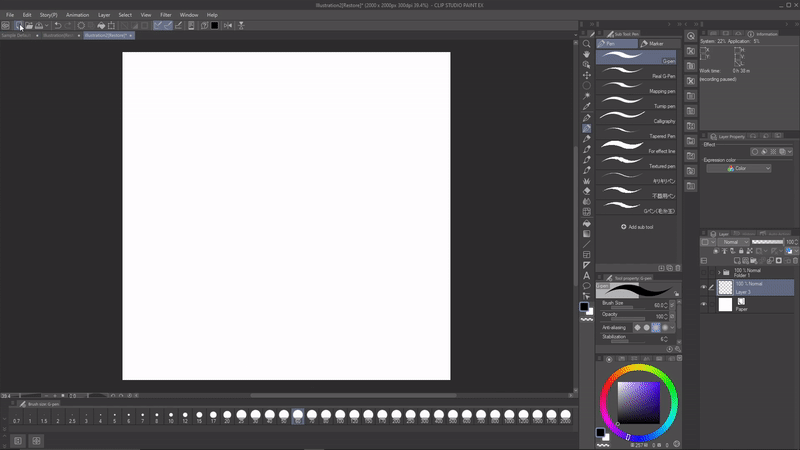Select the Eyedropper tool
This screenshot has width=800, height=450.
[587, 107]
